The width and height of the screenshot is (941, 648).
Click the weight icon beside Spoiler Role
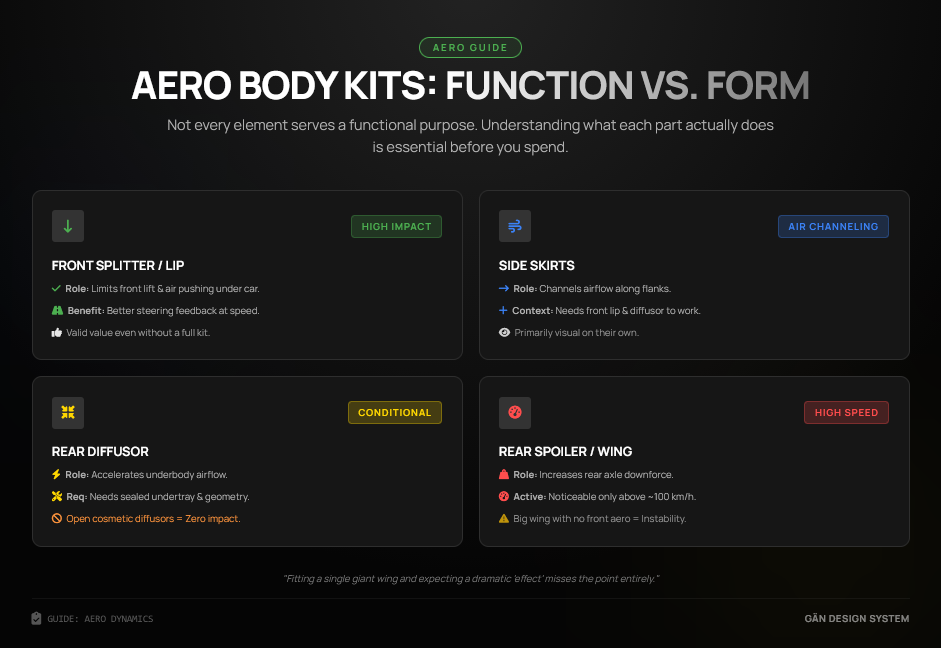point(504,475)
